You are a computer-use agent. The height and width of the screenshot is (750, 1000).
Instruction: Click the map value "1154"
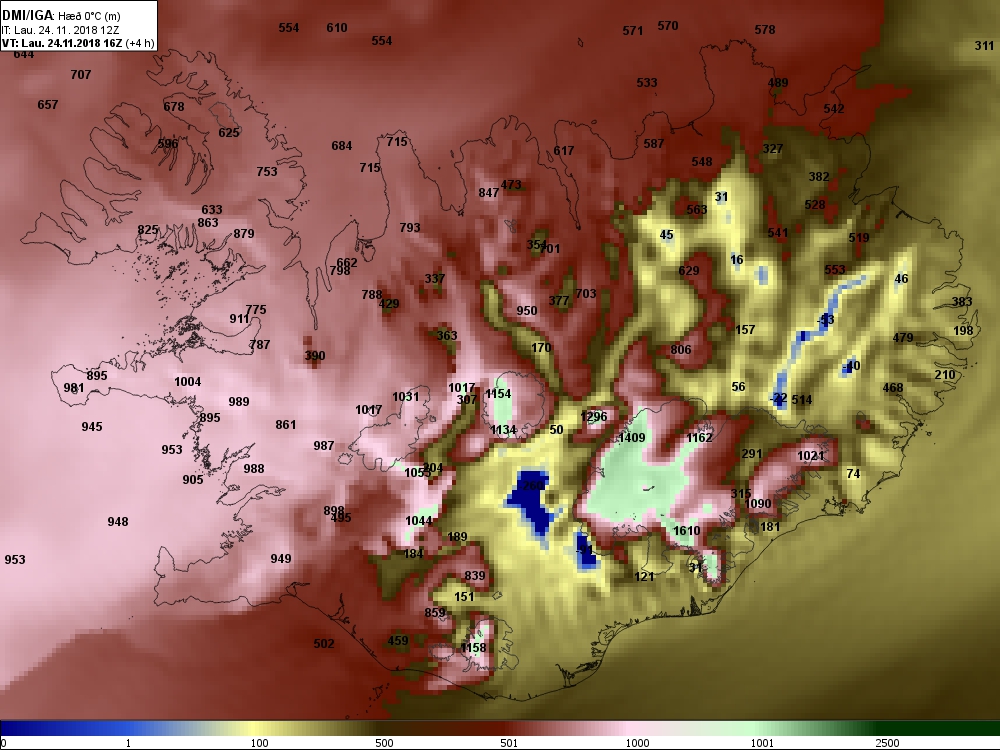coord(498,394)
